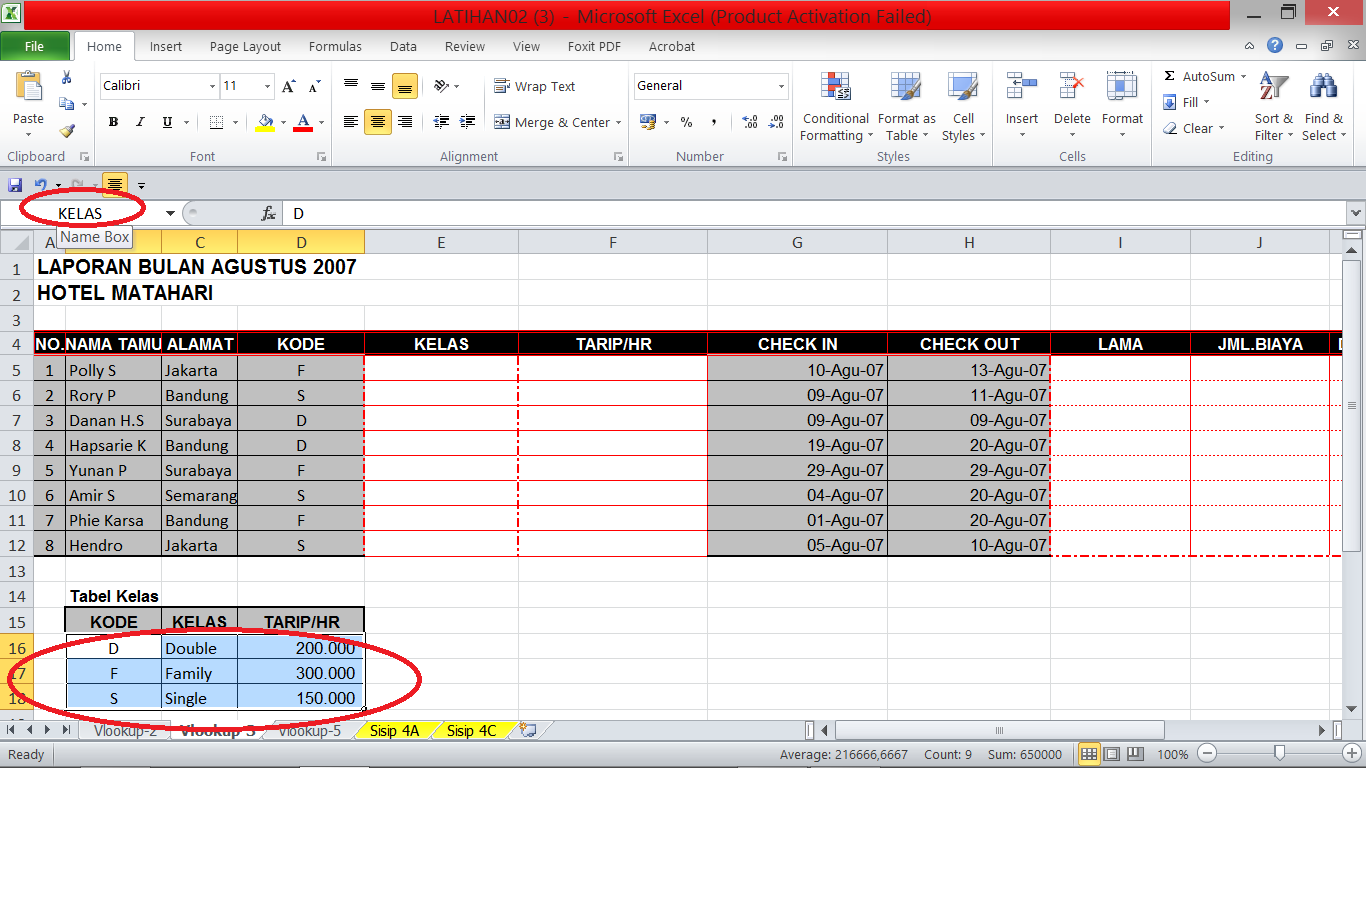Open Excel Help question mark
Viewport: 1366px width, 918px height.
(x=1275, y=45)
